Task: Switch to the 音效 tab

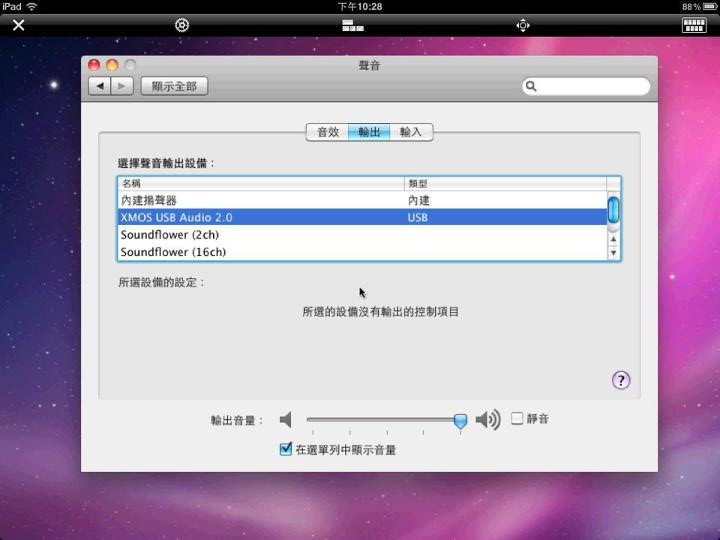Action: click(x=328, y=132)
